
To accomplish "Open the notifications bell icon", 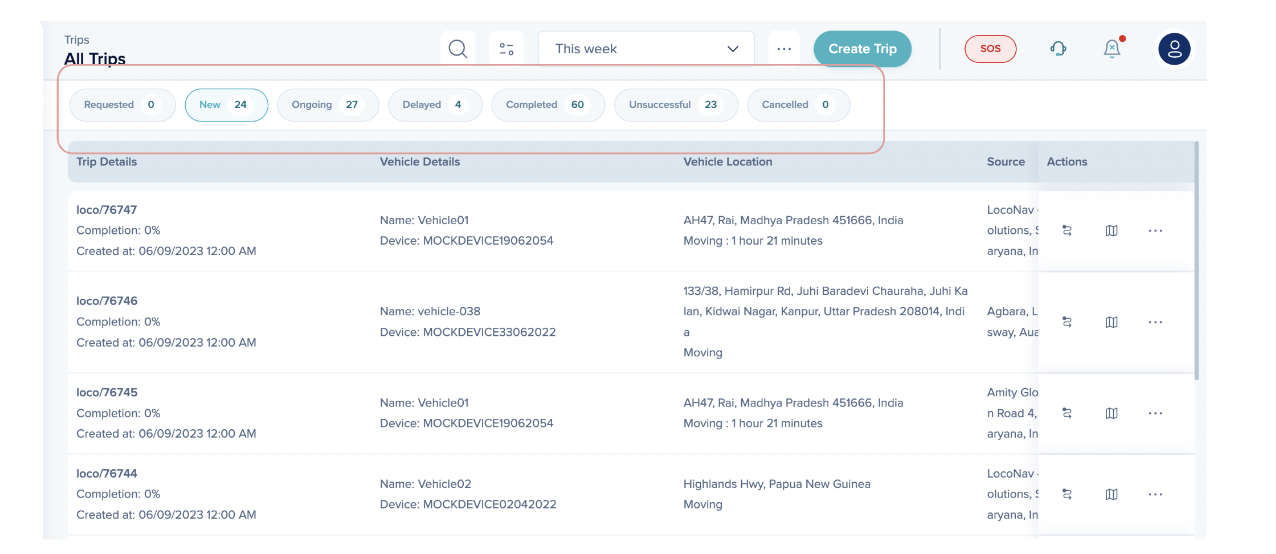I will click(x=1112, y=48).
